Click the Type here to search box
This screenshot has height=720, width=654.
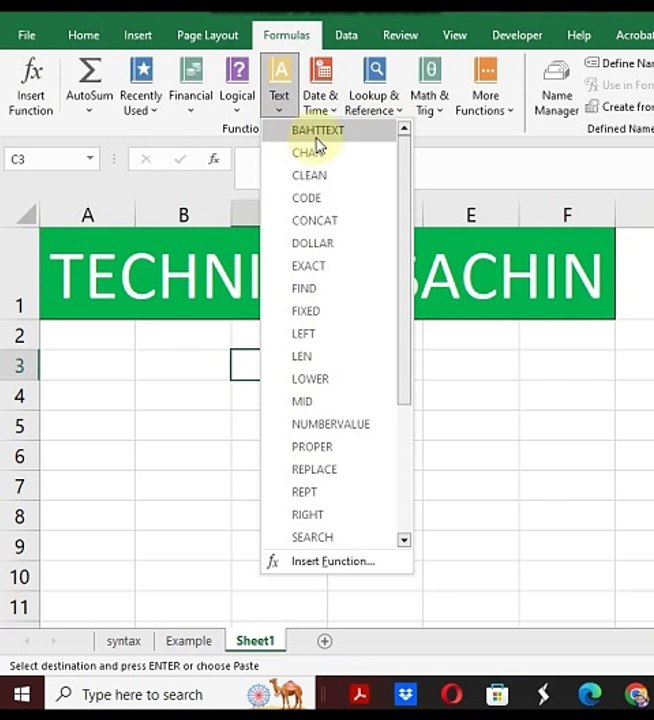point(180,694)
